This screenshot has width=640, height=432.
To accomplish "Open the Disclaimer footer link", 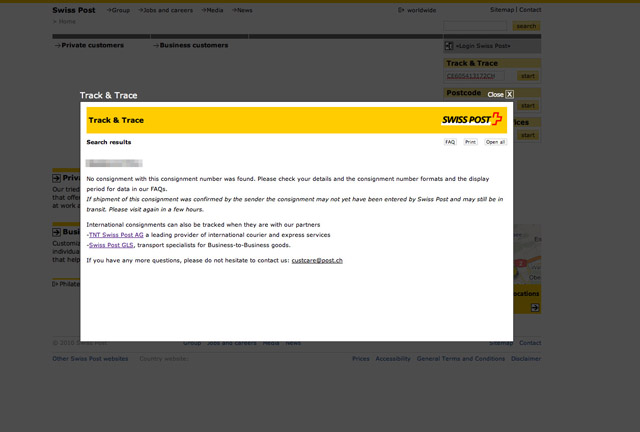I will click(526, 359).
